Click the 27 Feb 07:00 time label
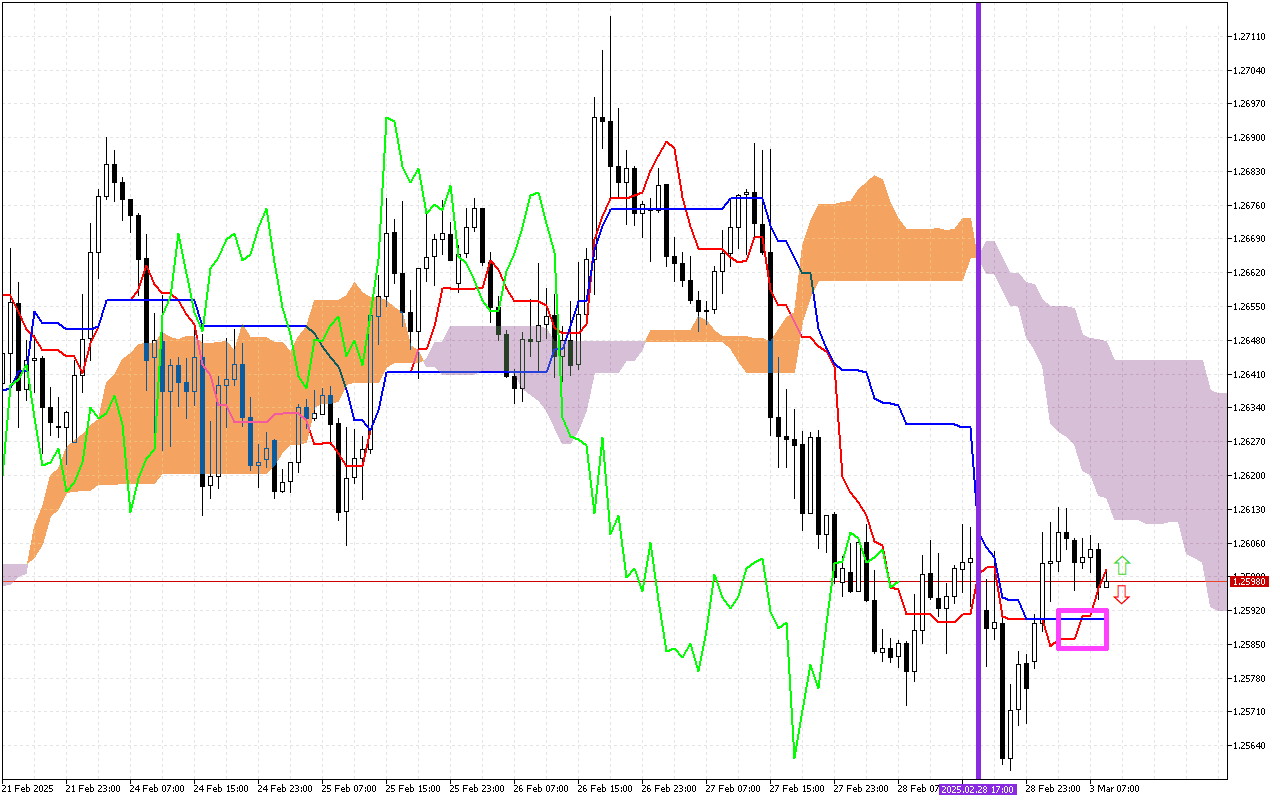1280x800 pixels. (731, 789)
